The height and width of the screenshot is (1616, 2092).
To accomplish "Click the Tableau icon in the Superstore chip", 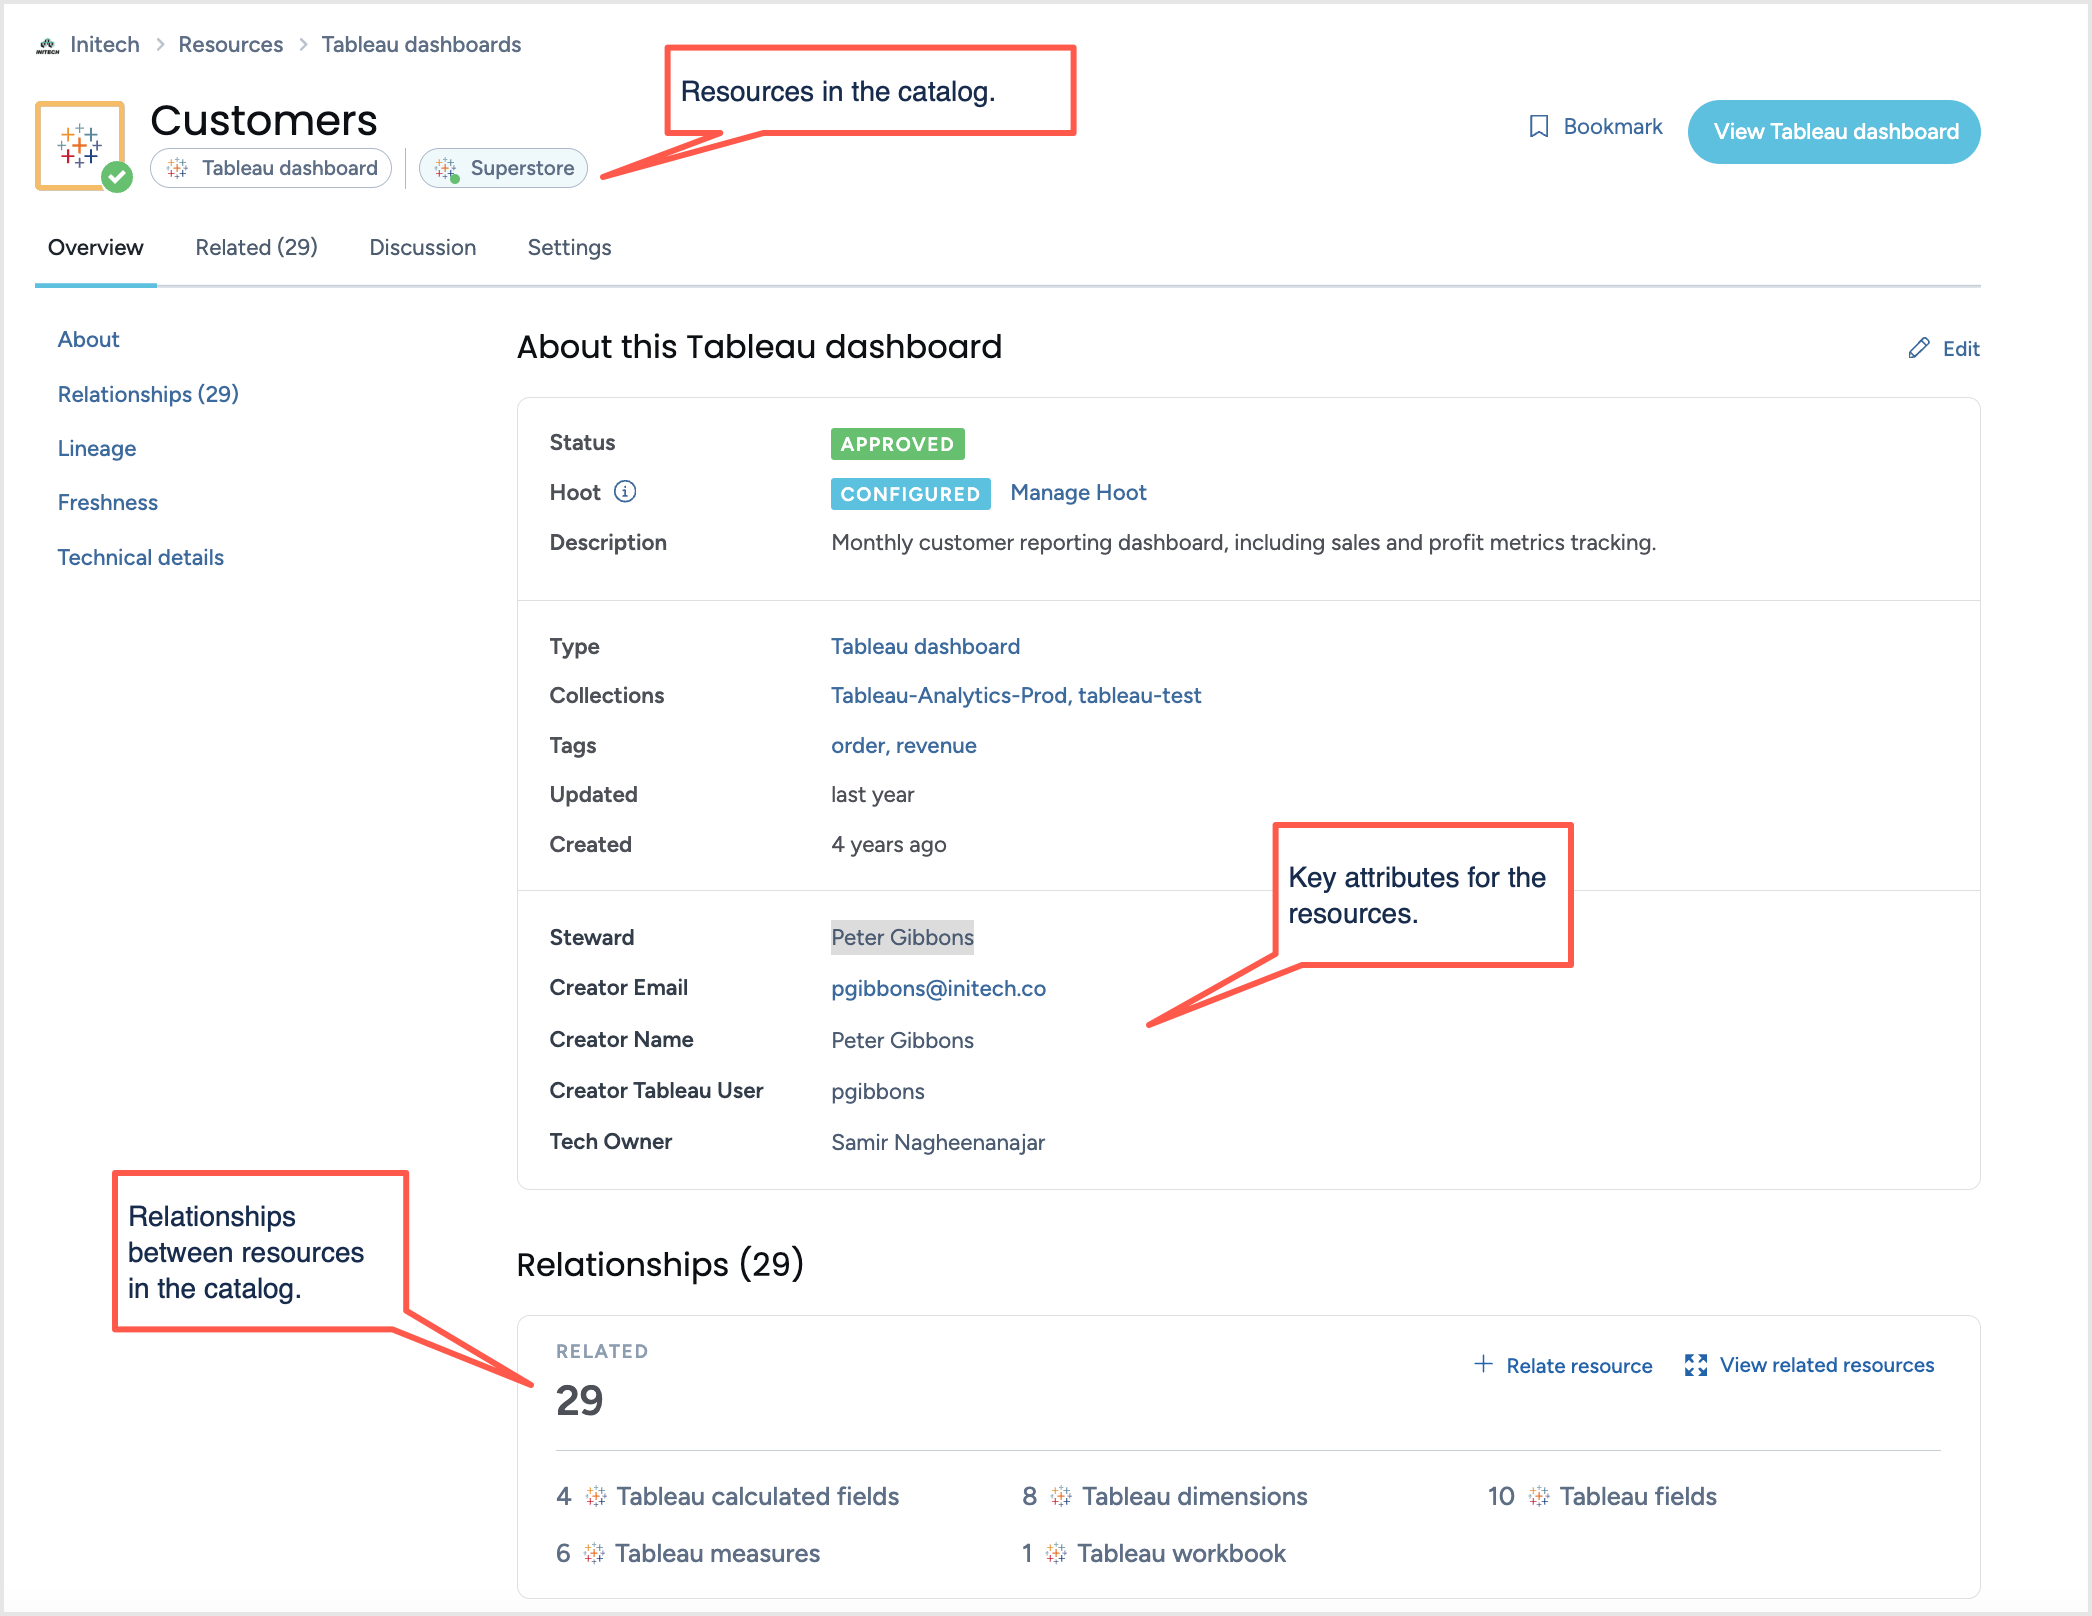I will (x=447, y=169).
